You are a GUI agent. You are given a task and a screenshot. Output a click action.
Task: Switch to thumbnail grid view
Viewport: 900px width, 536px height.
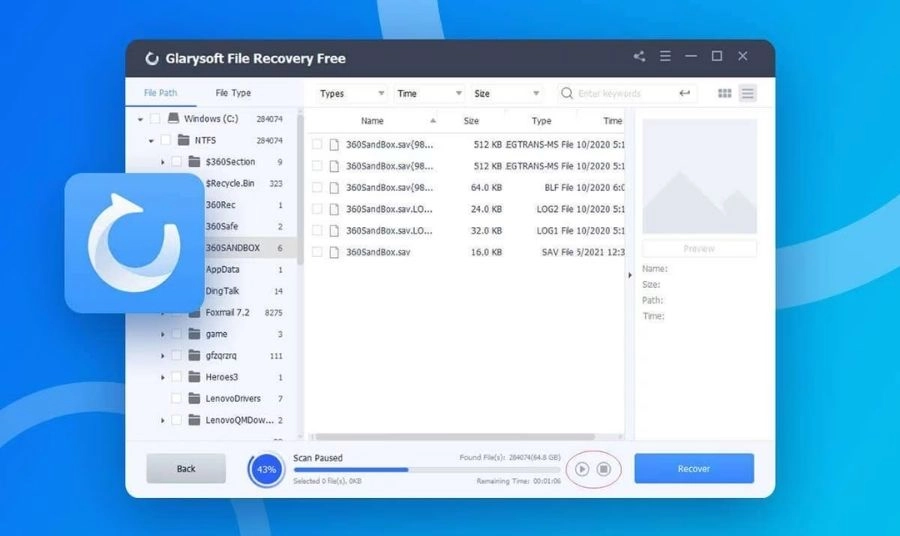click(x=724, y=93)
